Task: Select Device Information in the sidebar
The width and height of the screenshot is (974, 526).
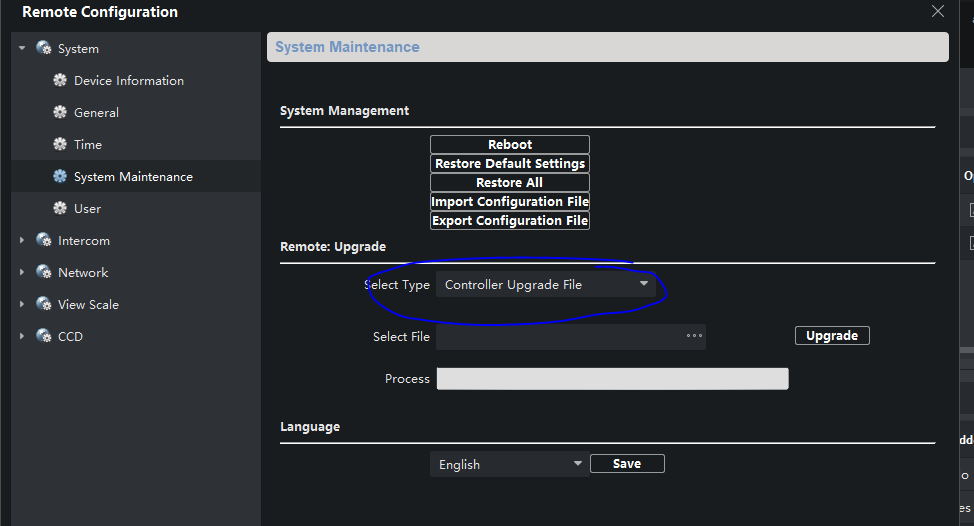Action: tap(128, 81)
